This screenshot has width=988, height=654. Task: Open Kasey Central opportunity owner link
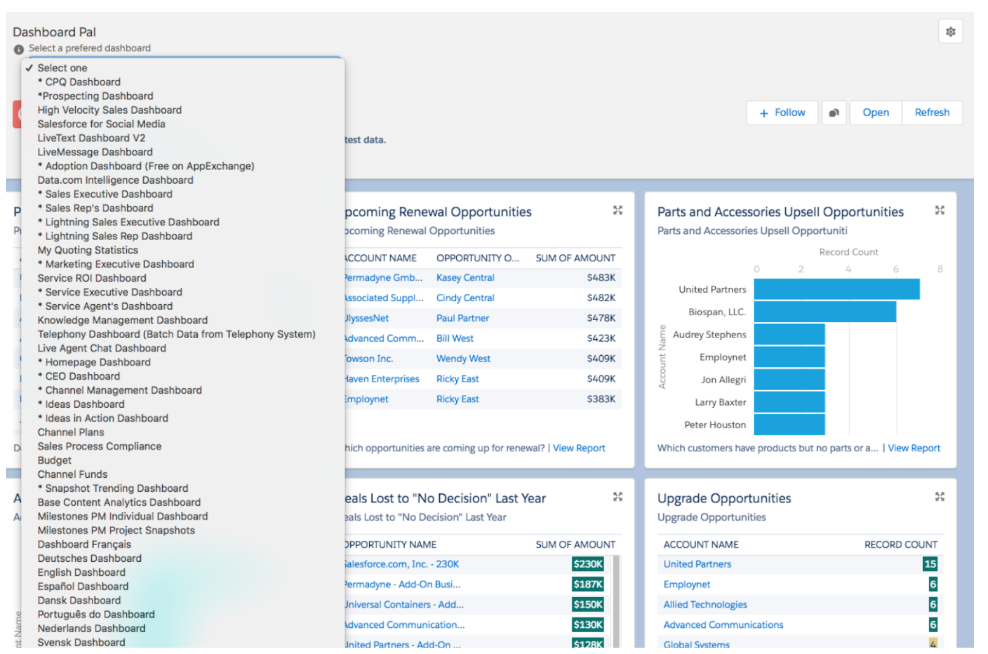(465, 278)
